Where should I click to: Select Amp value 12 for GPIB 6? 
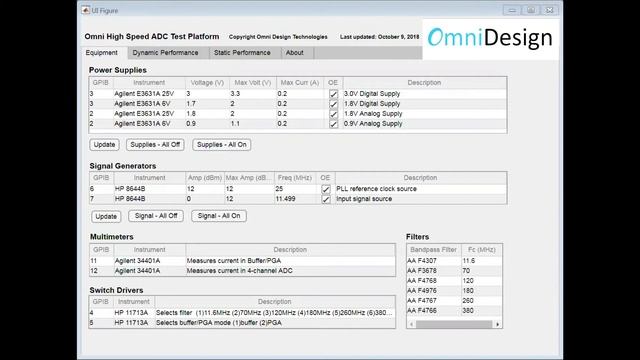coord(204,189)
